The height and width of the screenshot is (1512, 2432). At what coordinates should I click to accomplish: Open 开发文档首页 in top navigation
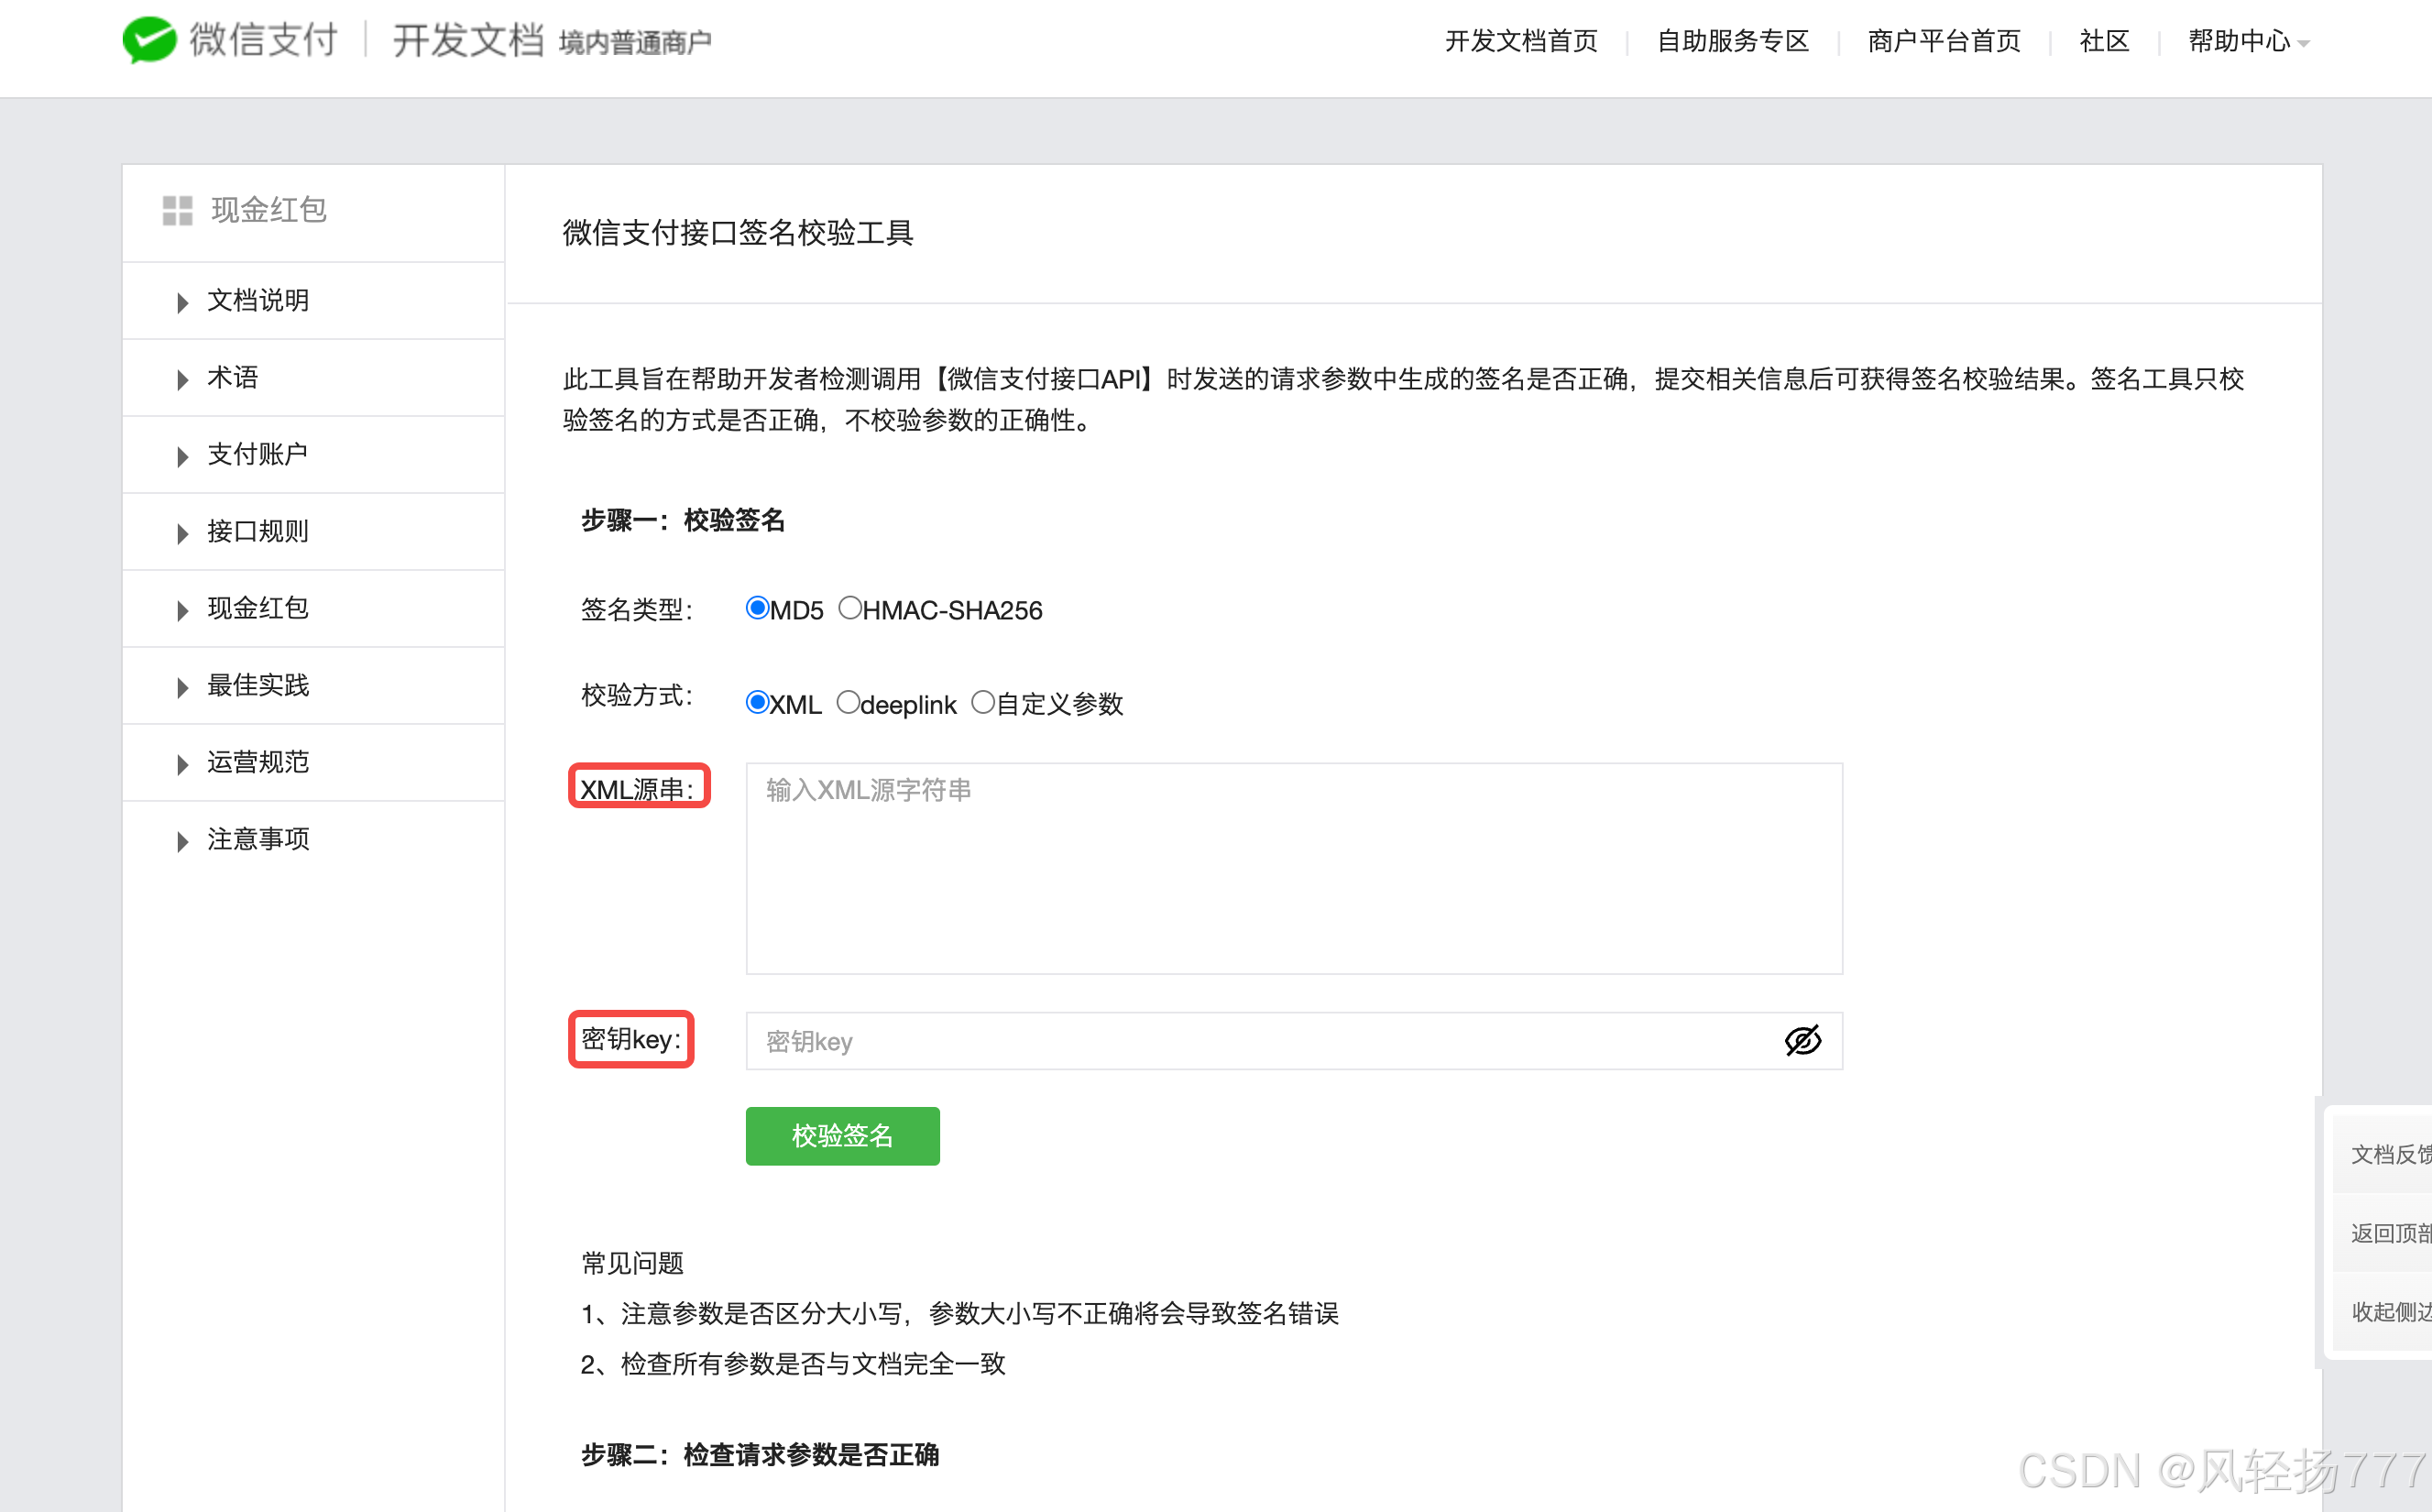(x=1520, y=41)
